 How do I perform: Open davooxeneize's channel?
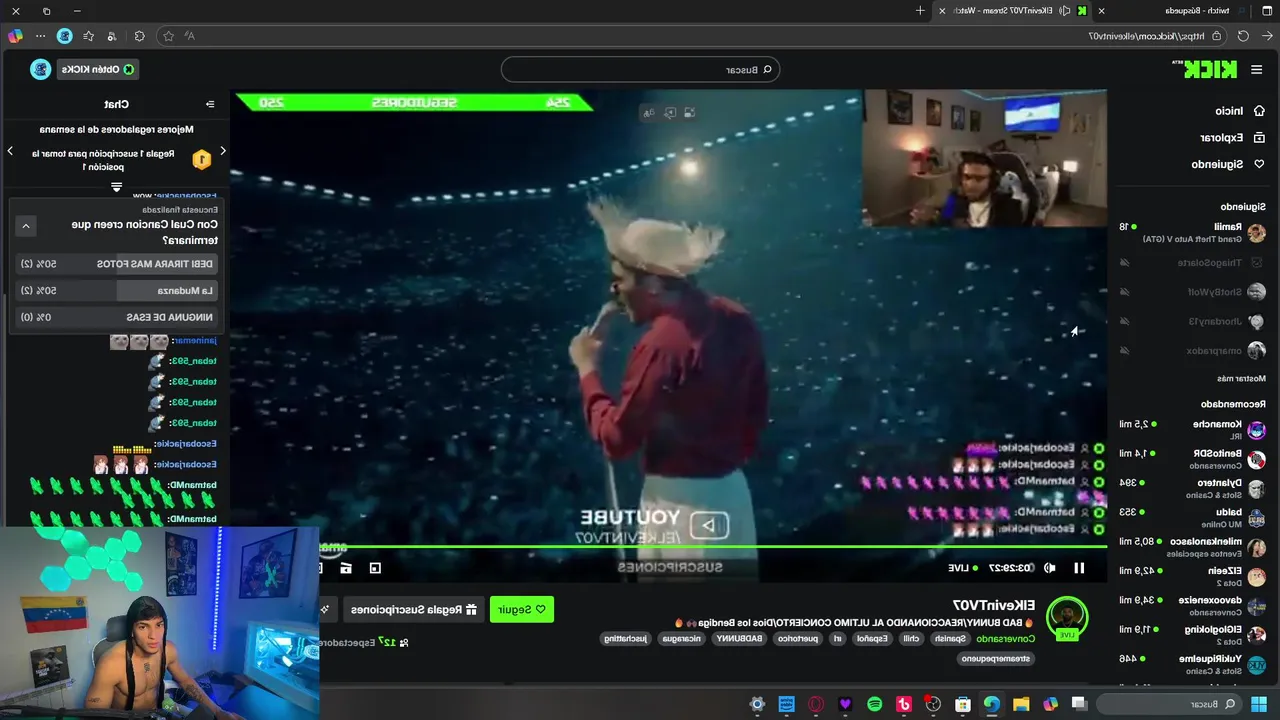tap(1193, 605)
